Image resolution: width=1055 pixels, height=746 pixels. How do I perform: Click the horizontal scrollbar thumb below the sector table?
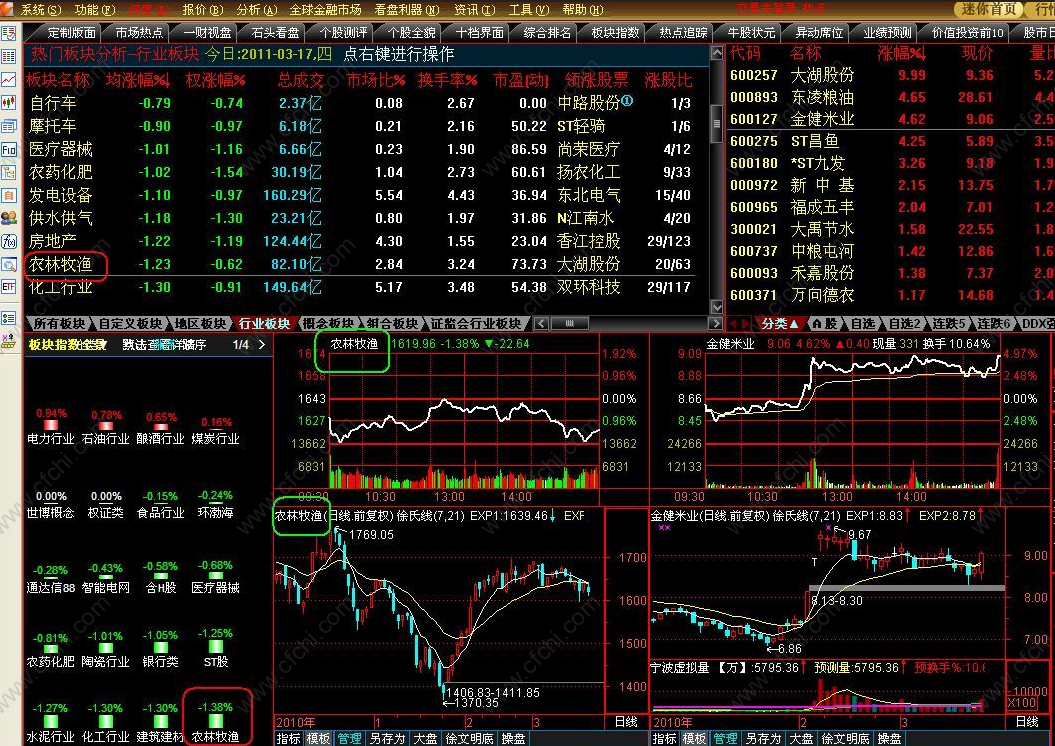pos(569,324)
